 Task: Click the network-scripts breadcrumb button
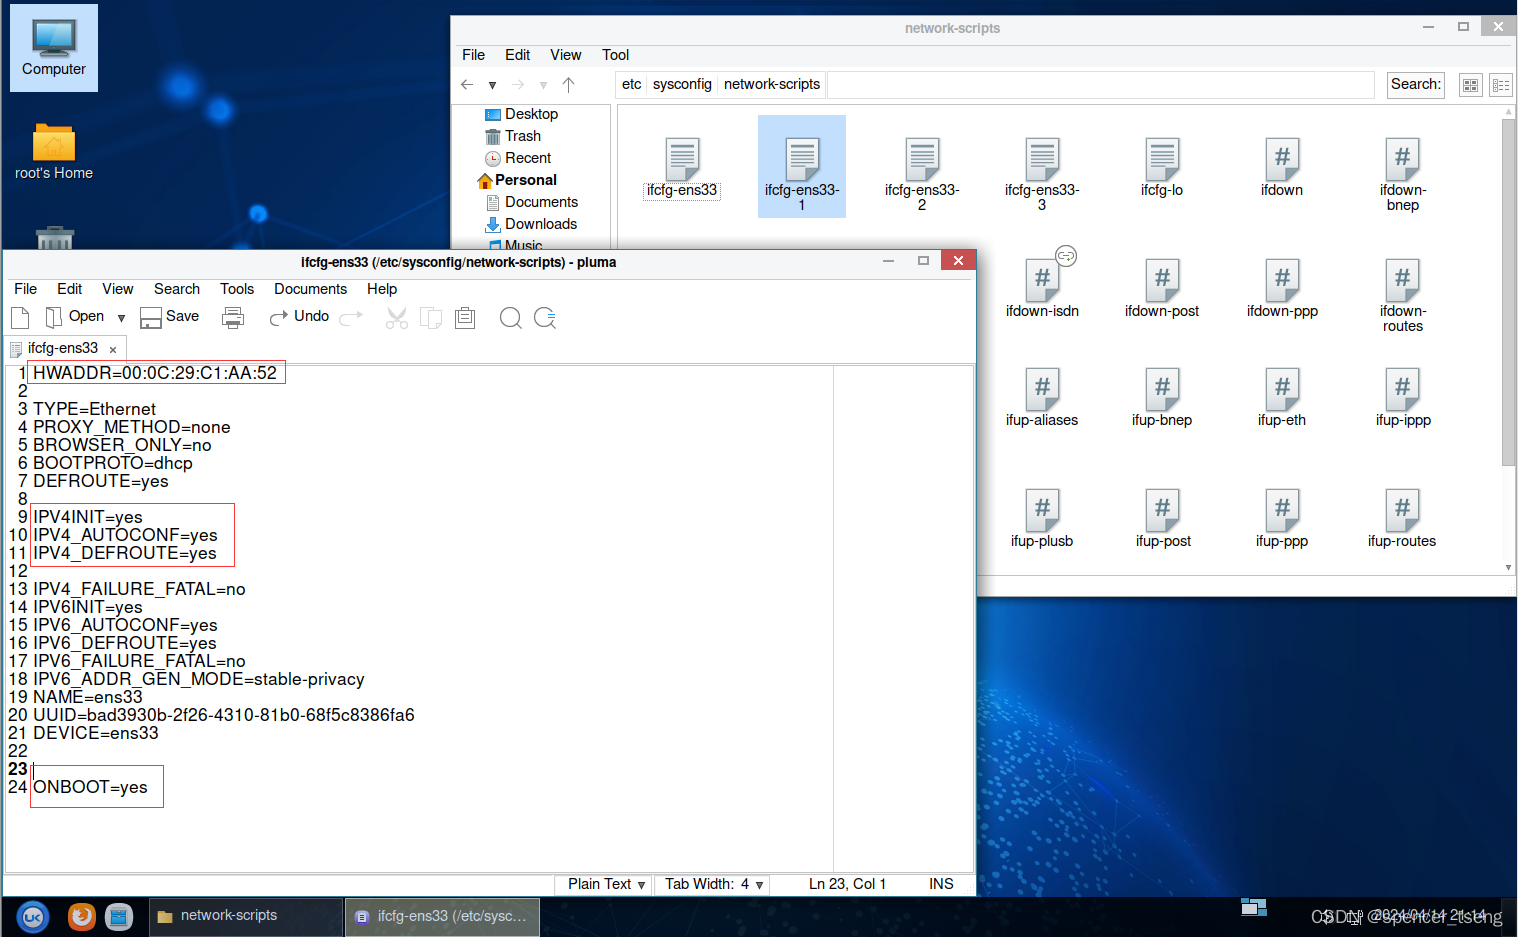(771, 84)
